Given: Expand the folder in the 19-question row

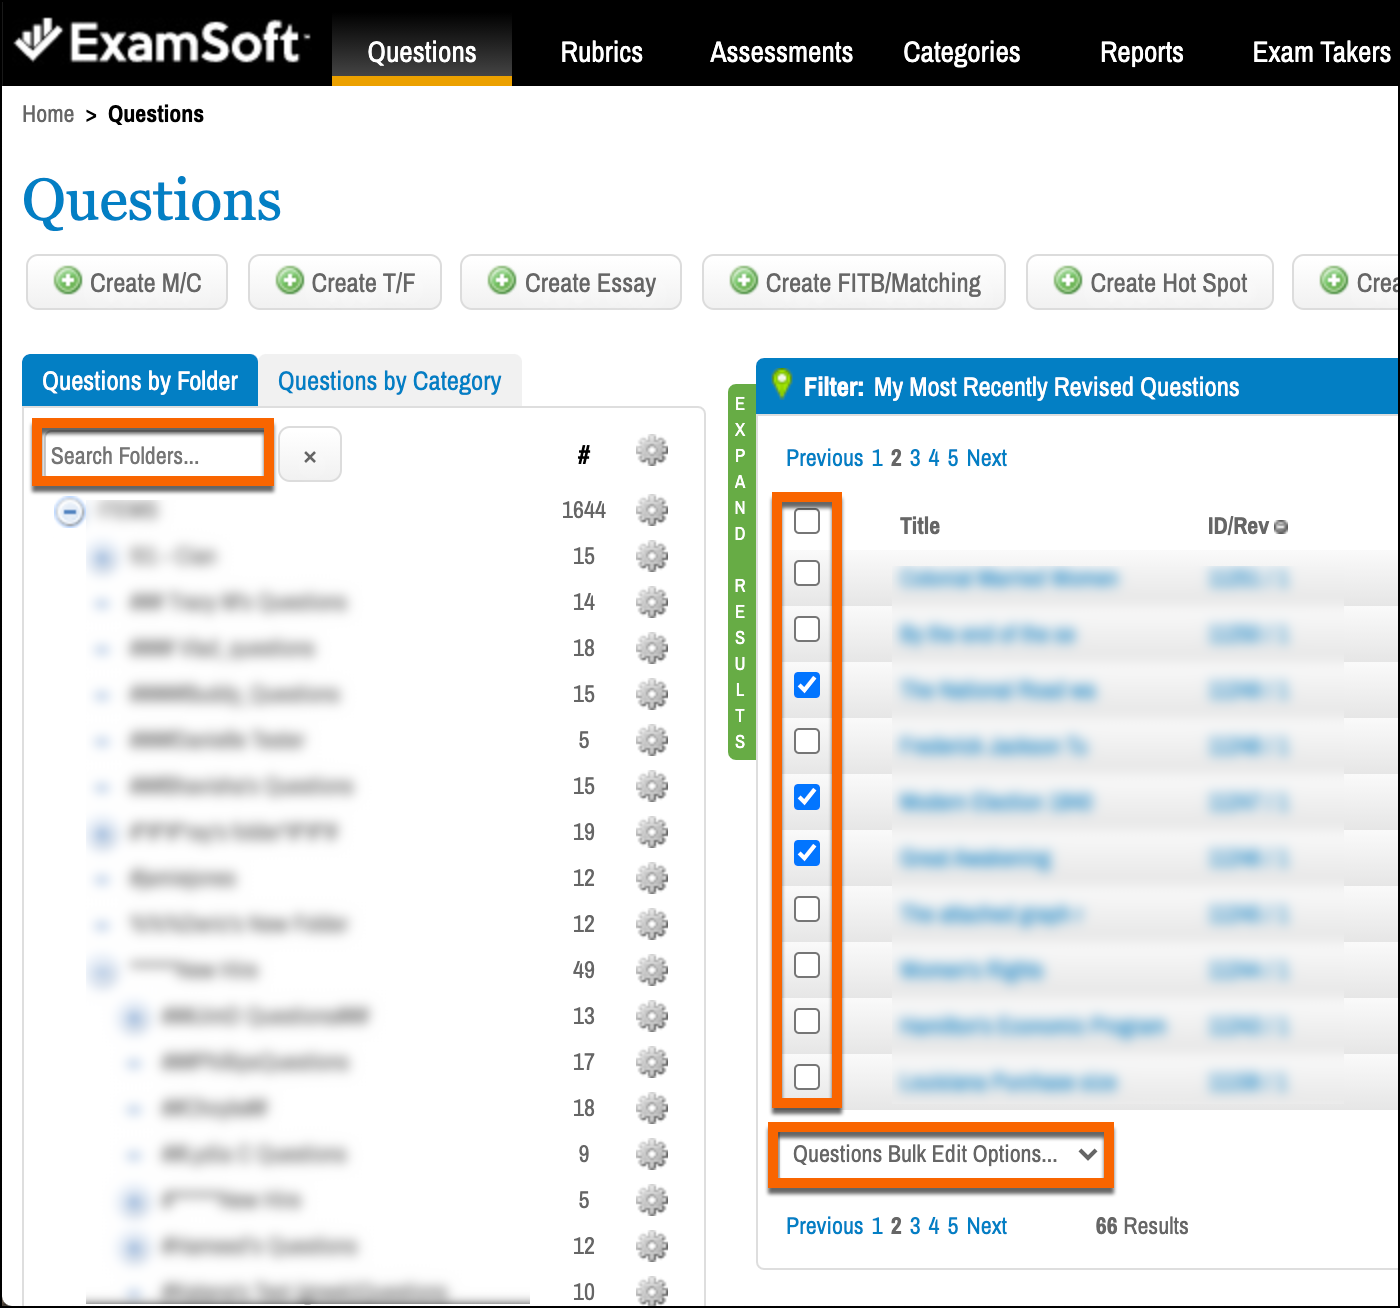Looking at the screenshot, I should [102, 833].
